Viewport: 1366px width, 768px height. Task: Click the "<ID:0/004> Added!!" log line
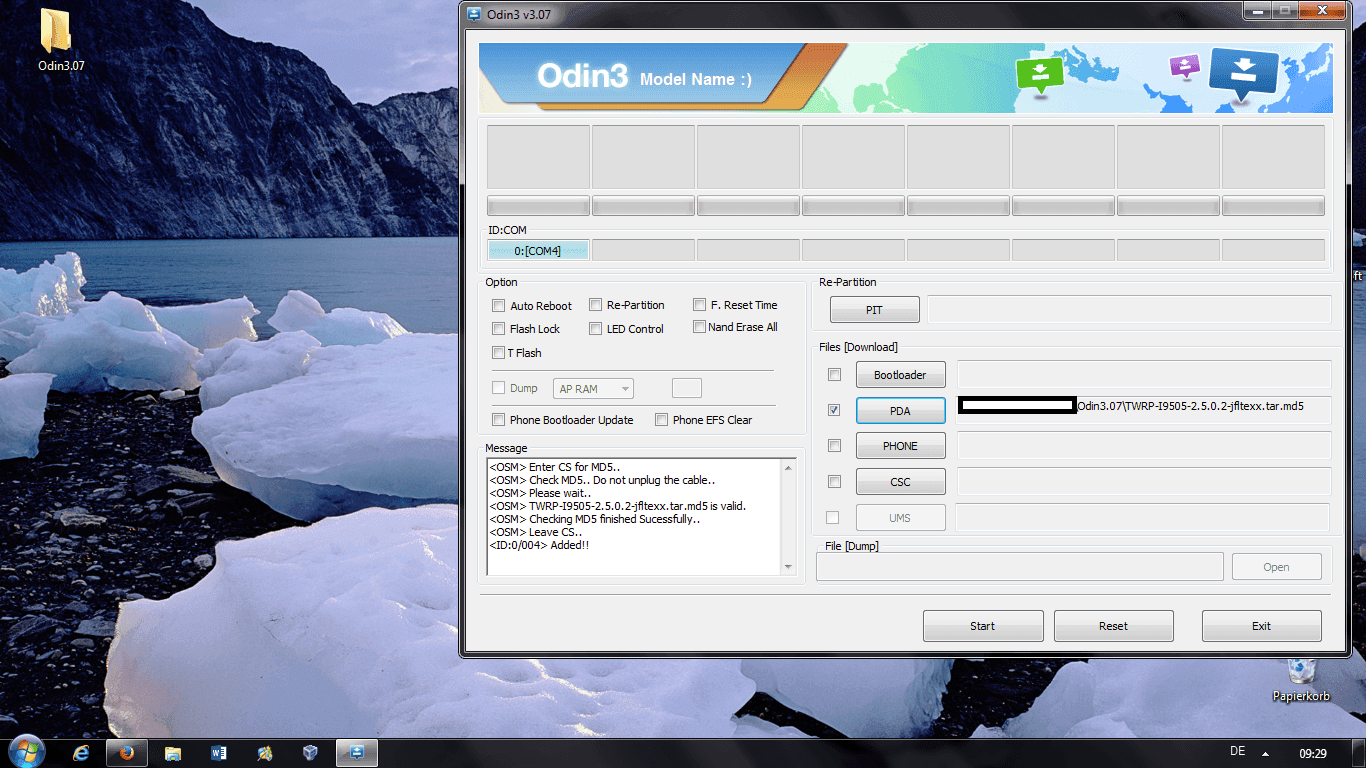pyautogui.click(x=539, y=545)
